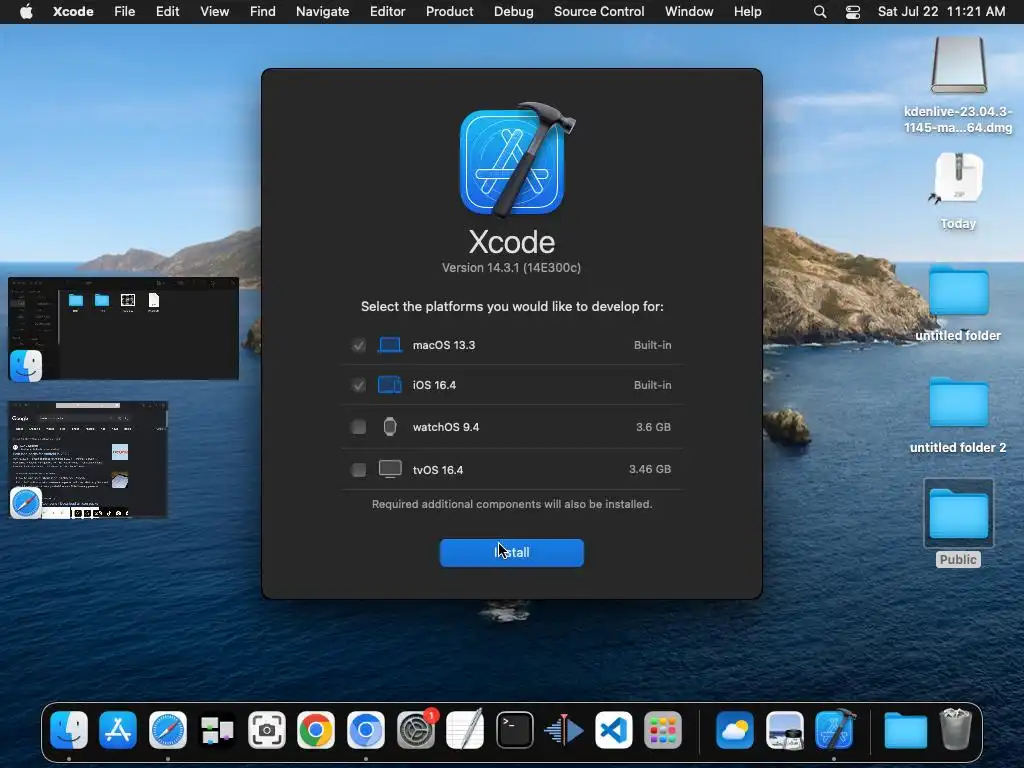The width and height of the screenshot is (1024, 768).
Task: Open the Window menu
Action: (x=689, y=12)
